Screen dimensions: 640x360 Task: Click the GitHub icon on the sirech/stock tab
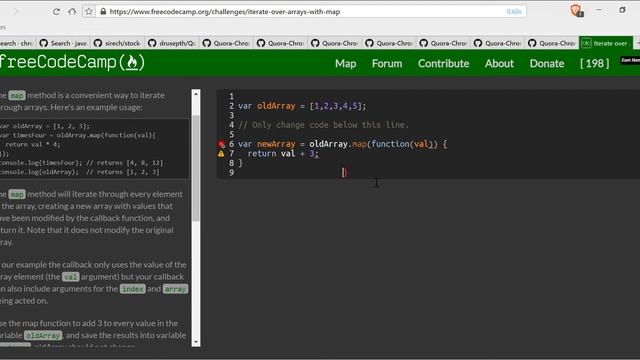[x=98, y=43]
